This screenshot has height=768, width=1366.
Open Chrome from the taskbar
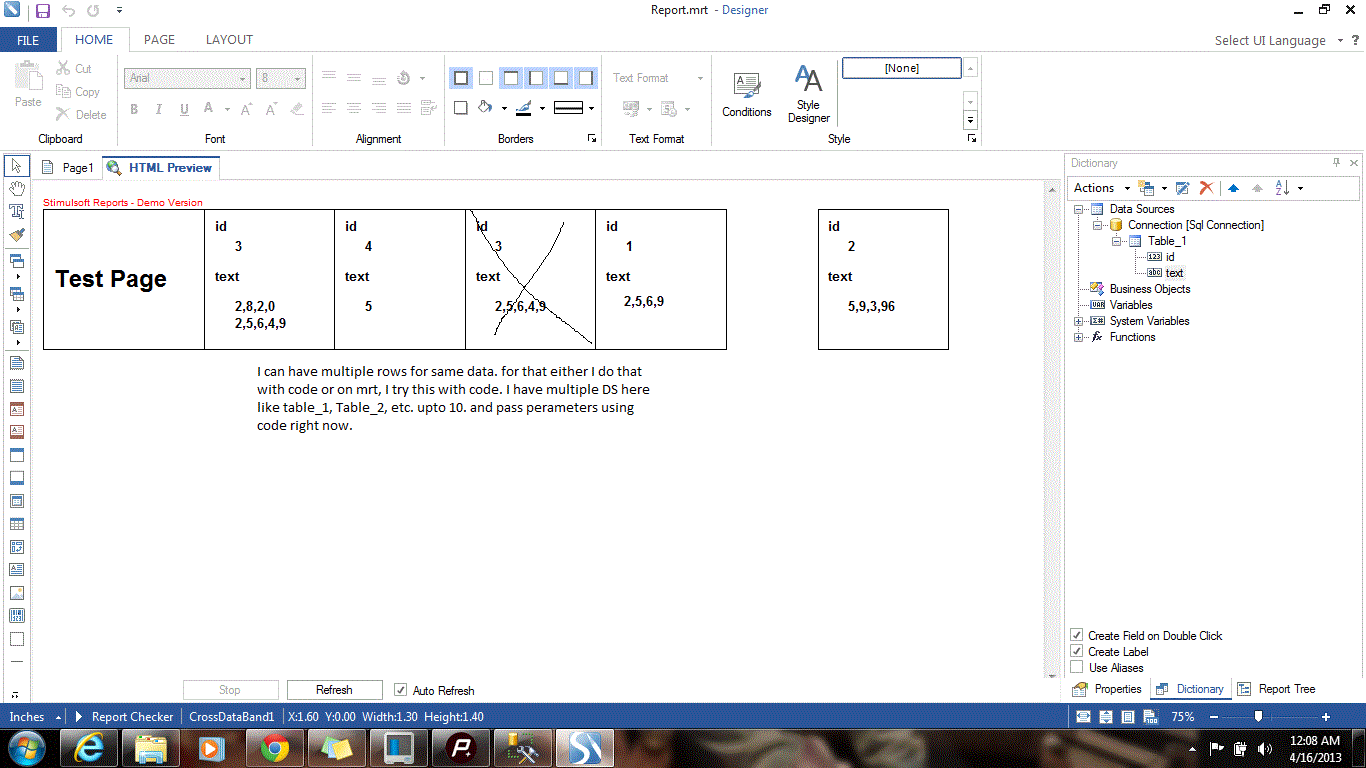coord(275,747)
